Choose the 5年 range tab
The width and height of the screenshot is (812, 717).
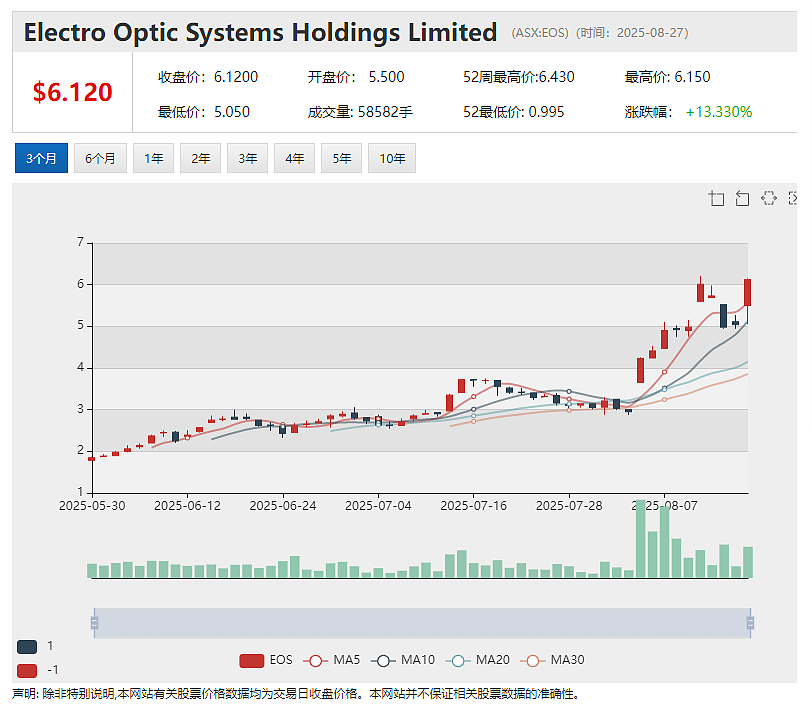341,158
